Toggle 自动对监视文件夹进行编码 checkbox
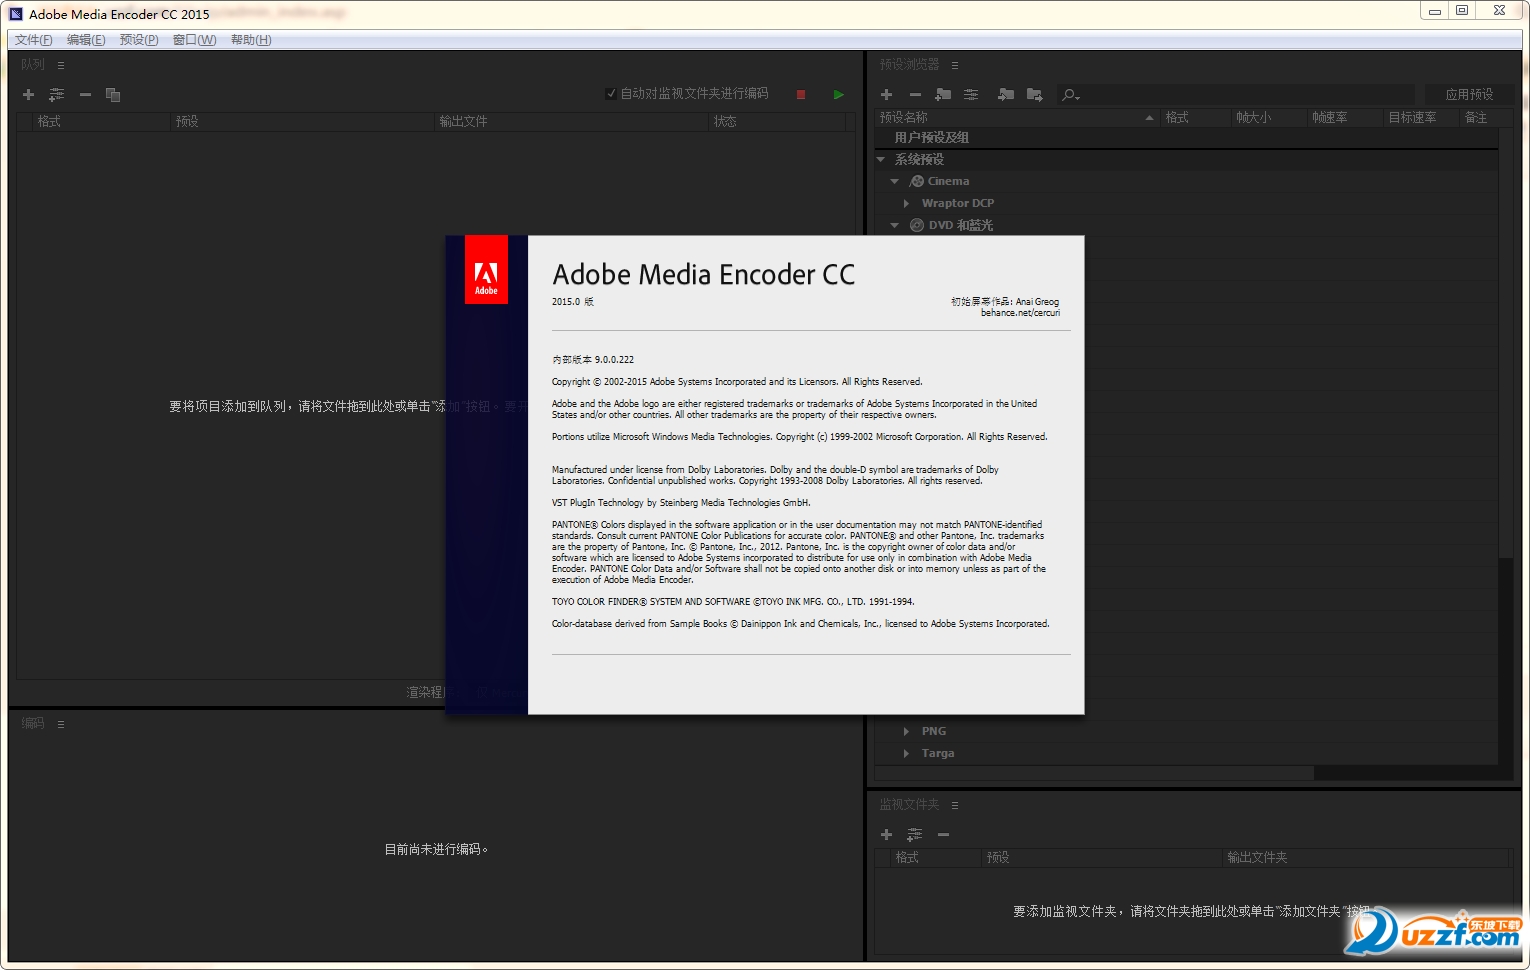The height and width of the screenshot is (970, 1530). click(611, 94)
